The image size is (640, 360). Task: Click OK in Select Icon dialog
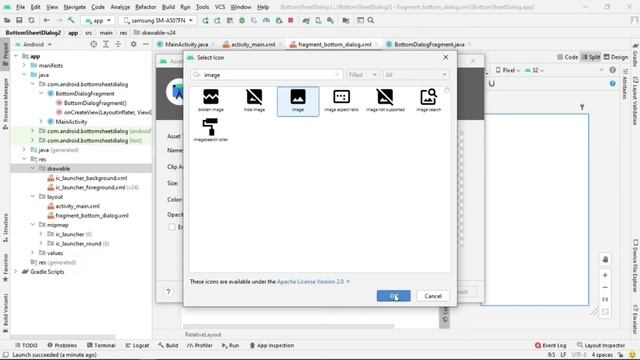393,296
